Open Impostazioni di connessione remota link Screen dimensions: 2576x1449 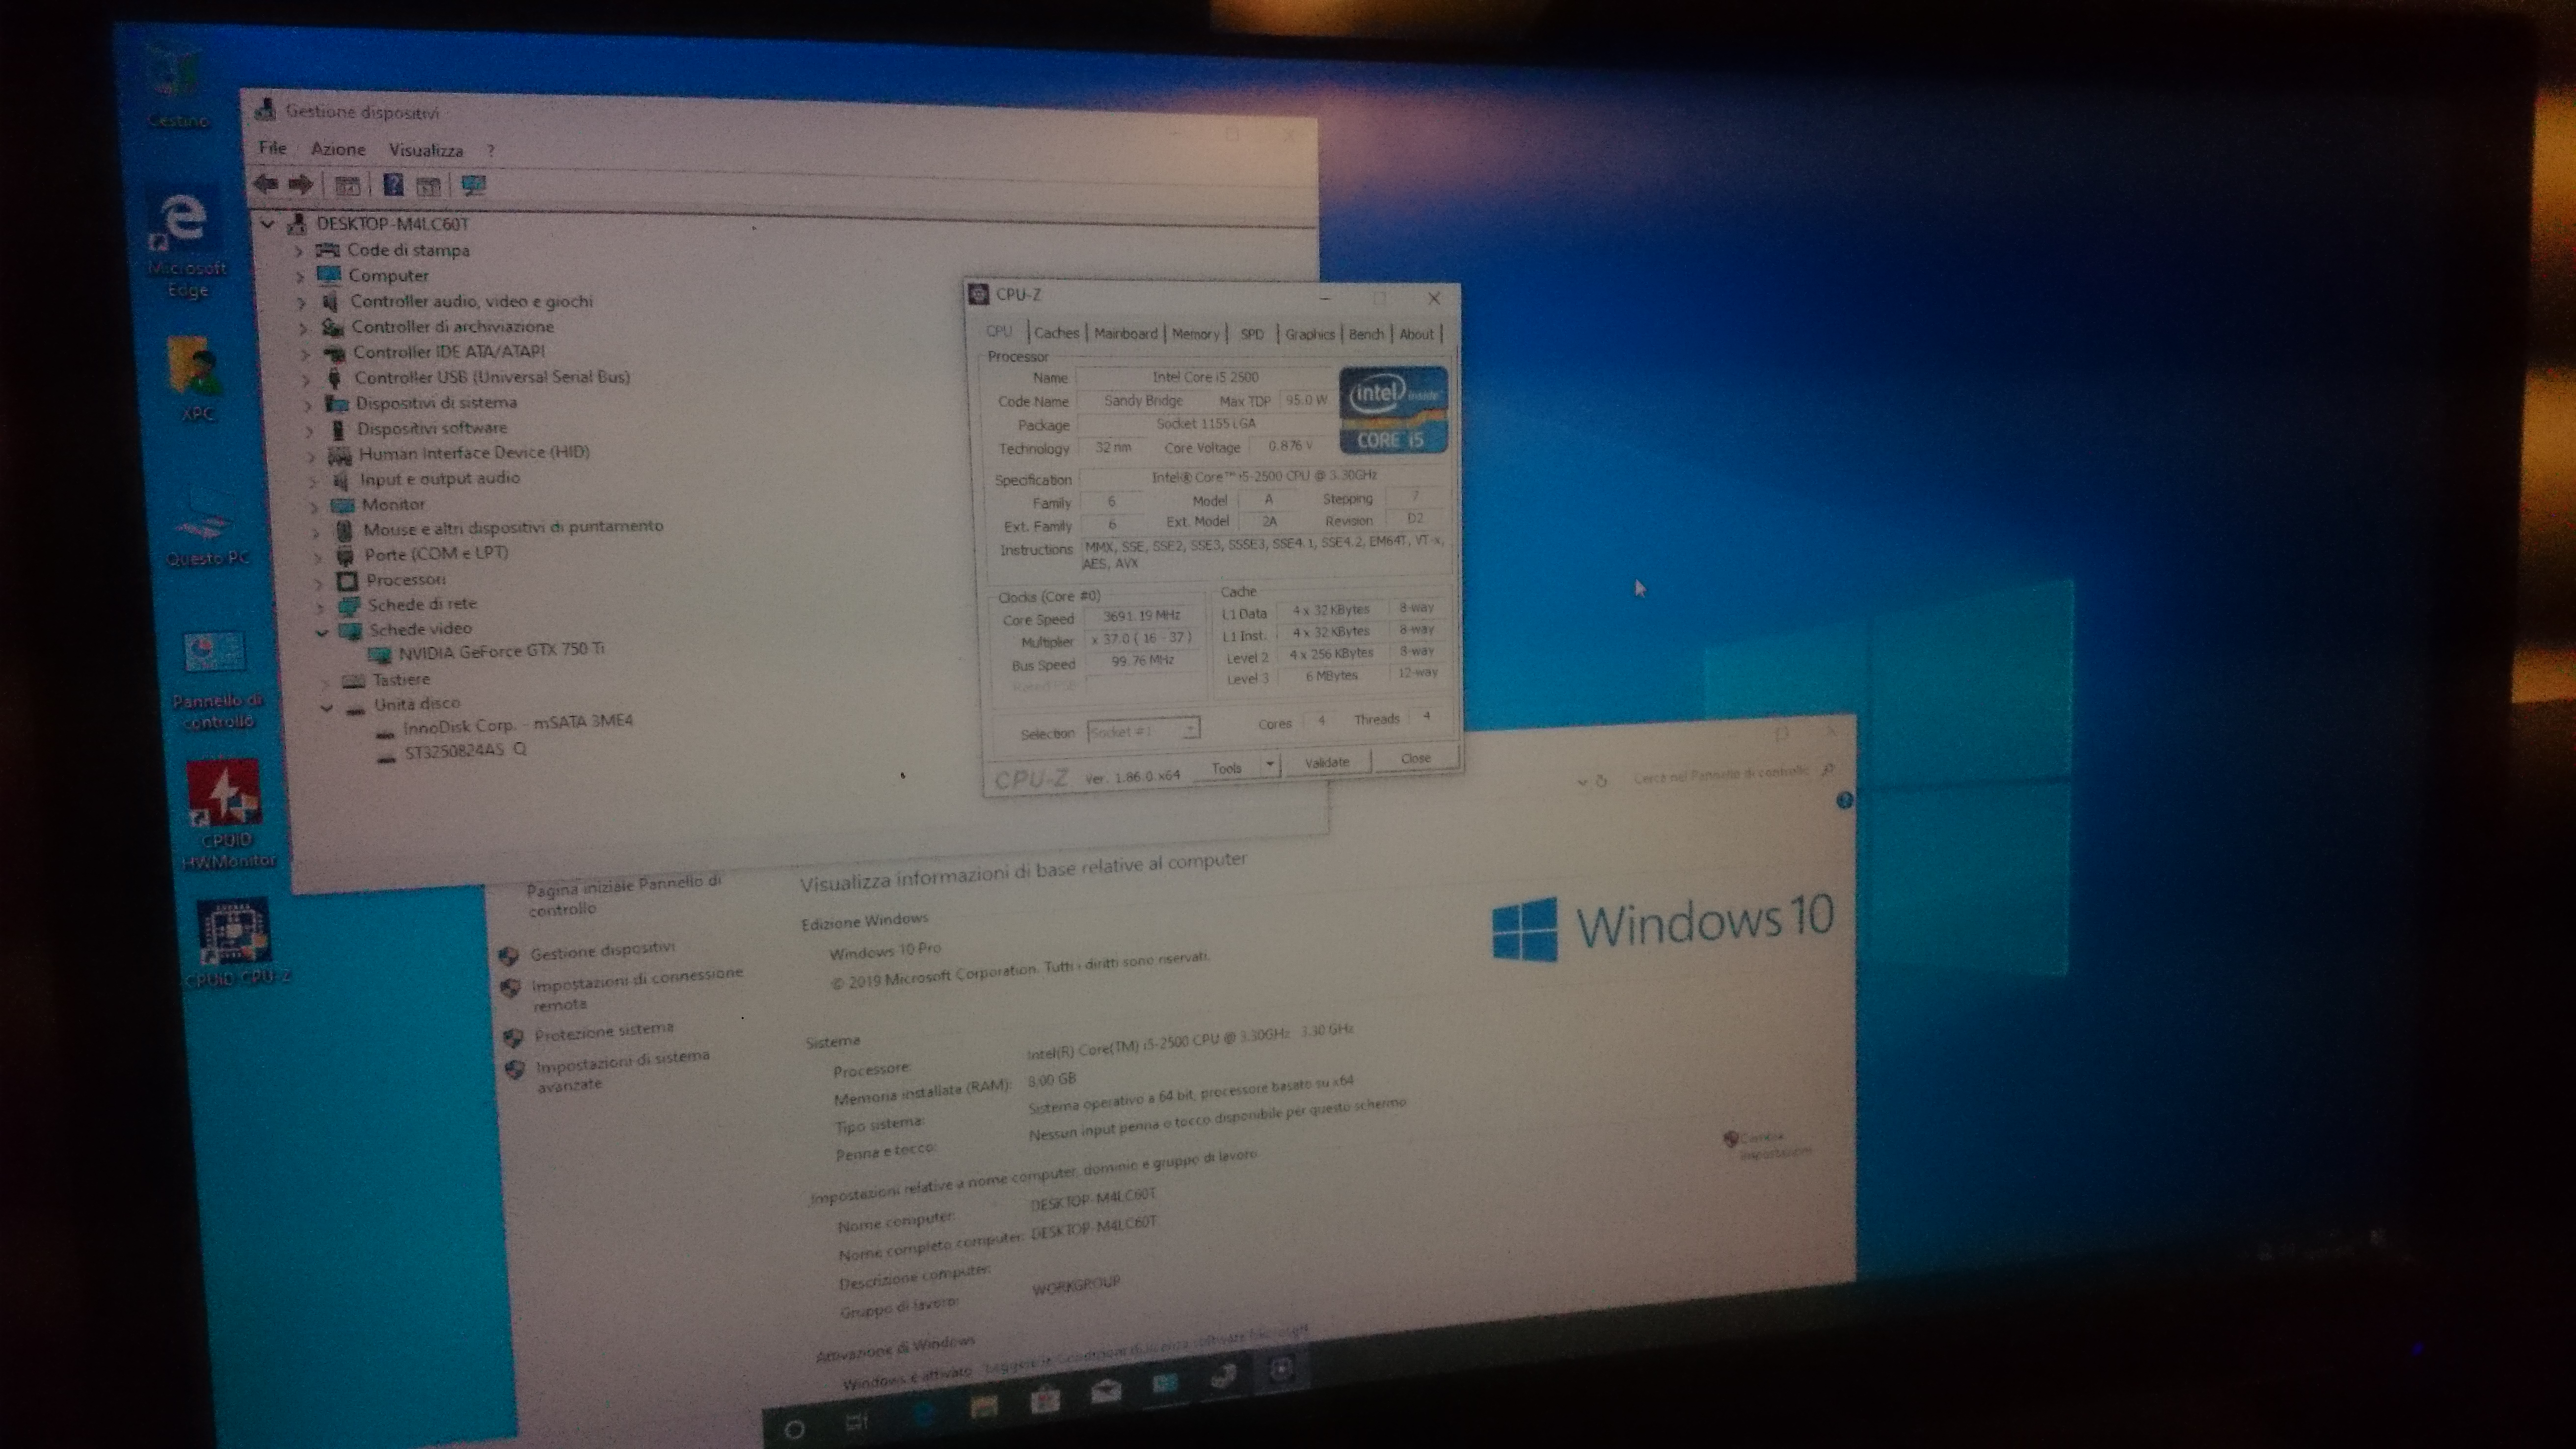(x=637, y=988)
